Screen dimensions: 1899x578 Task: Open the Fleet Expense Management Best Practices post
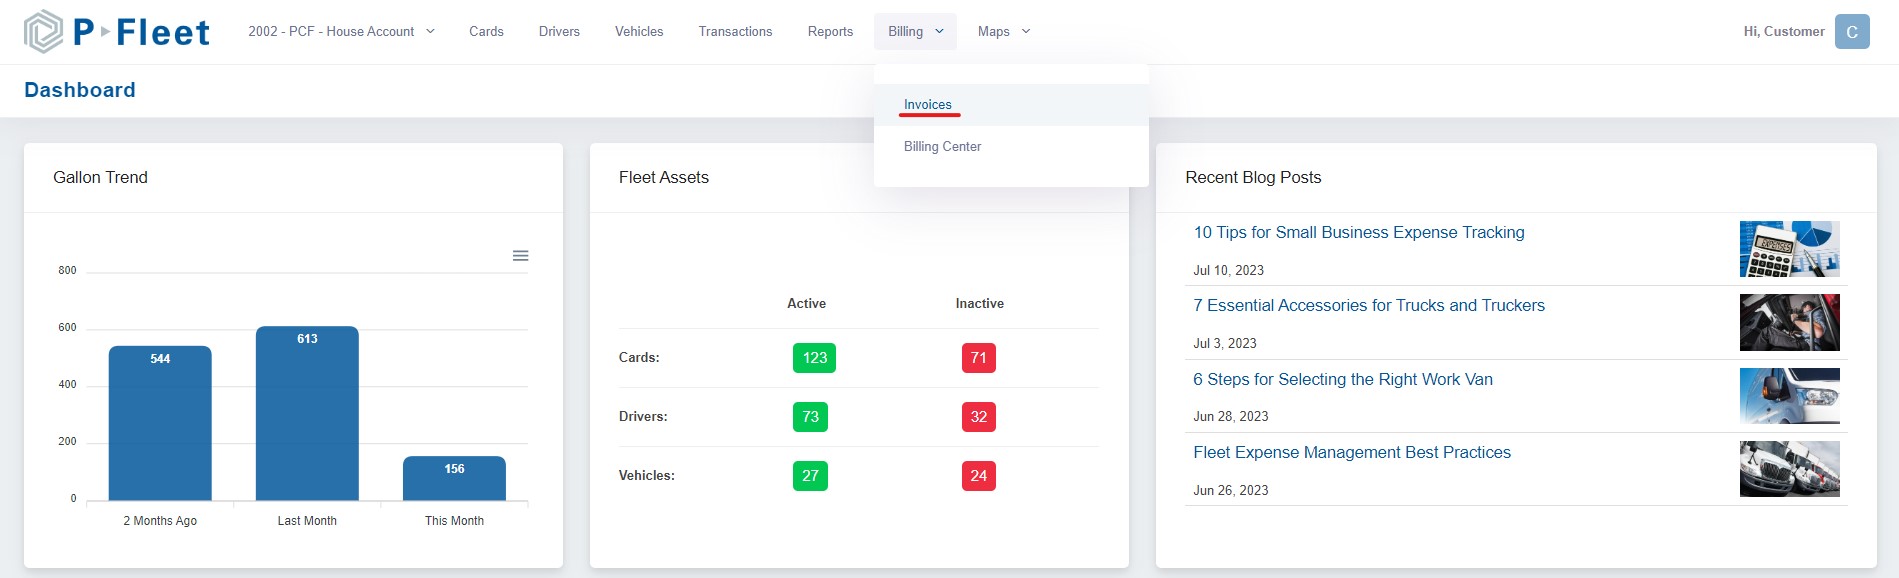[x=1351, y=453]
